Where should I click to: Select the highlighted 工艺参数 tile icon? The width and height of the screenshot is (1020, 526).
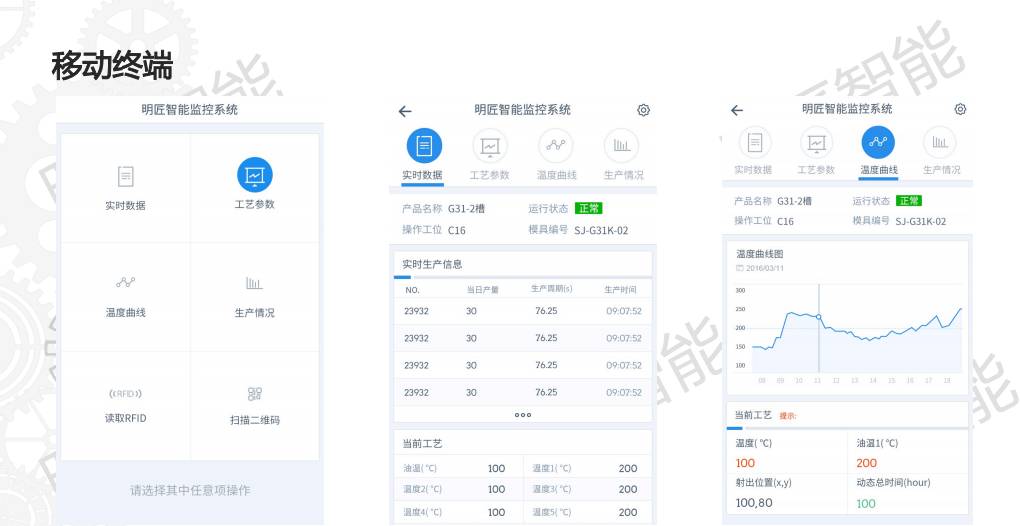tap(254, 175)
